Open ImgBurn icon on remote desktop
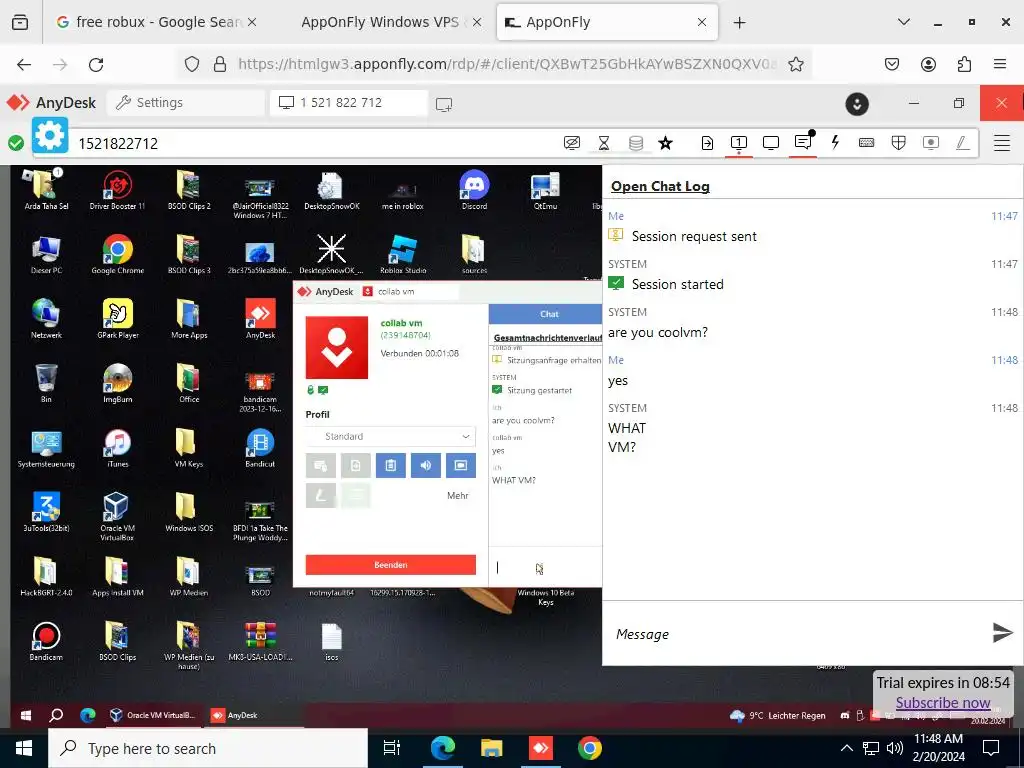The width and height of the screenshot is (1024, 768). [x=118, y=383]
